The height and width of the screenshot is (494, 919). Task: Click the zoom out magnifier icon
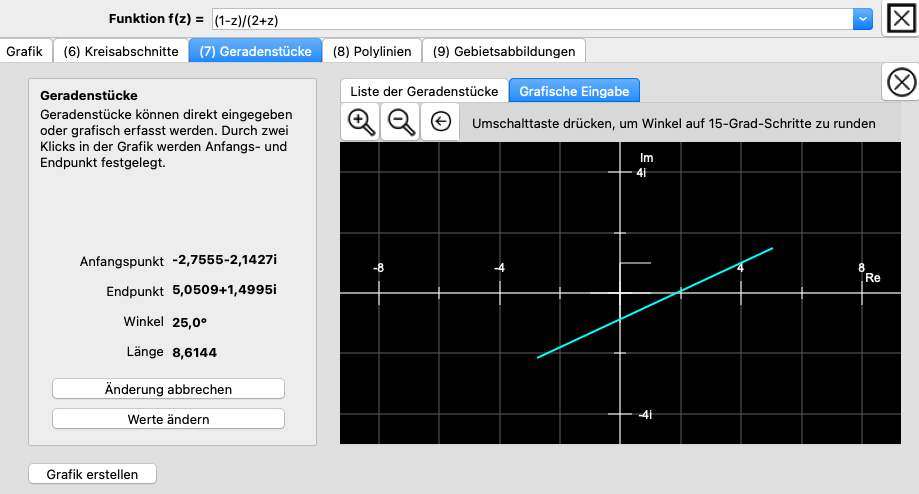point(401,122)
